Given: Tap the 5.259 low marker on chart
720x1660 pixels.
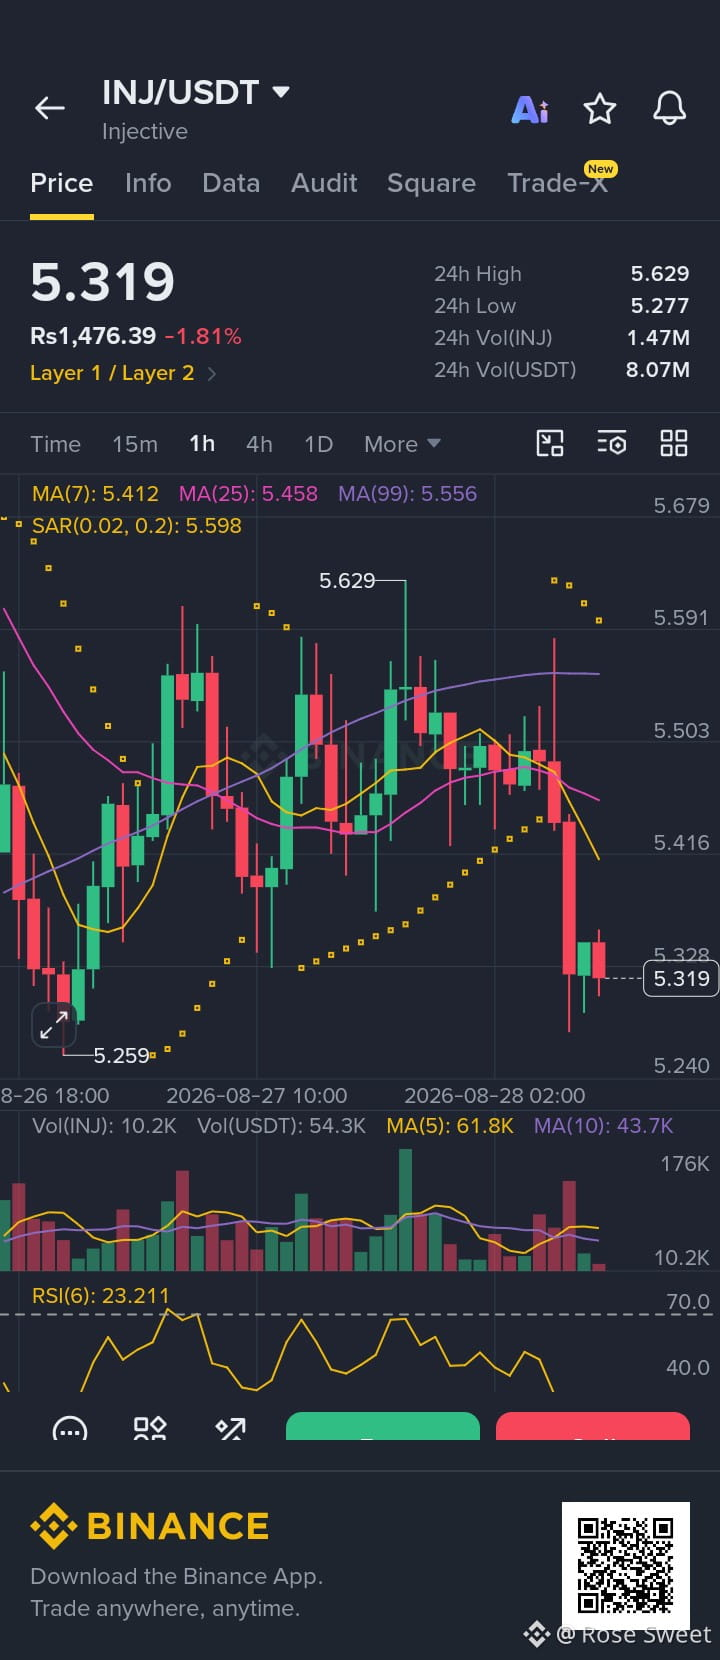Looking at the screenshot, I should (121, 1055).
